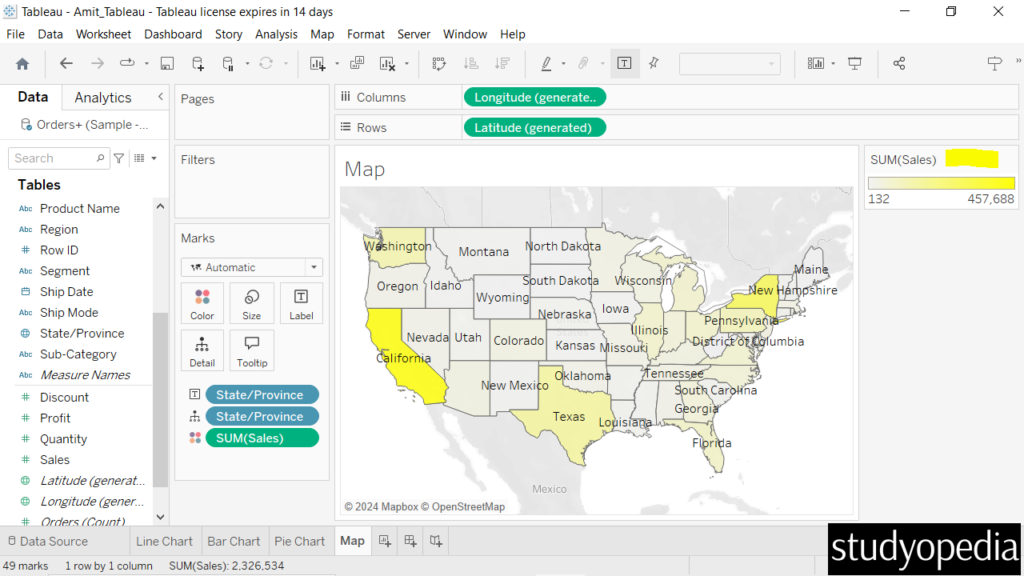Open the Automatic mark type dropdown

coord(252,267)
